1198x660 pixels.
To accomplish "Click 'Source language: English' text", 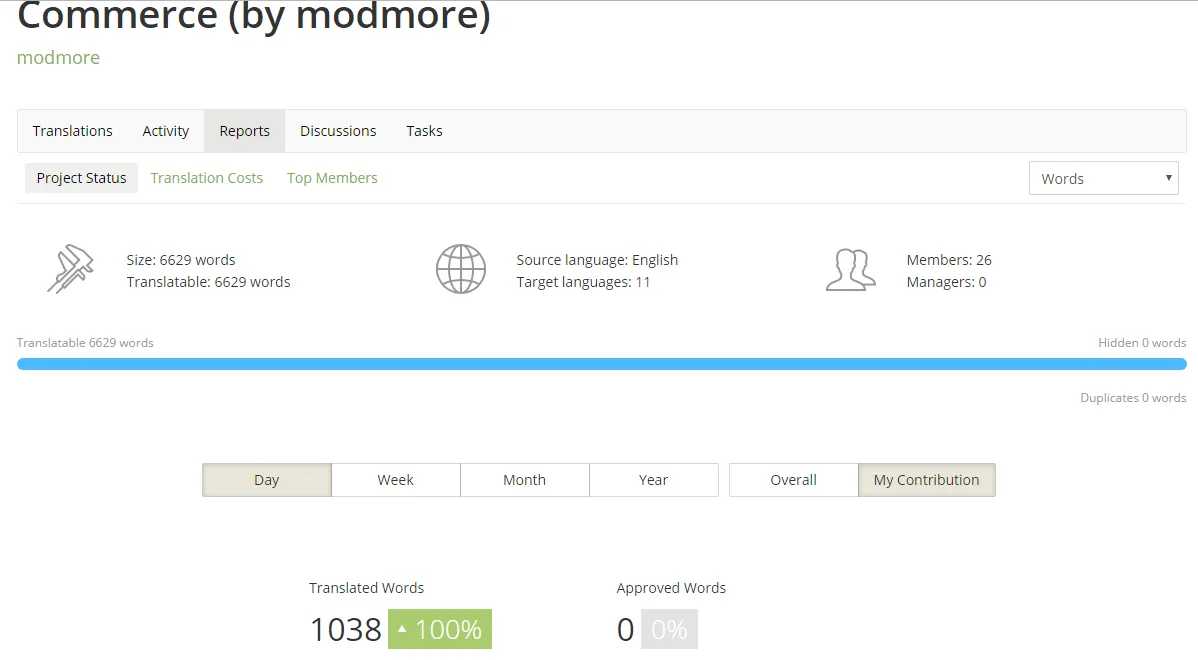I will 597,260.
